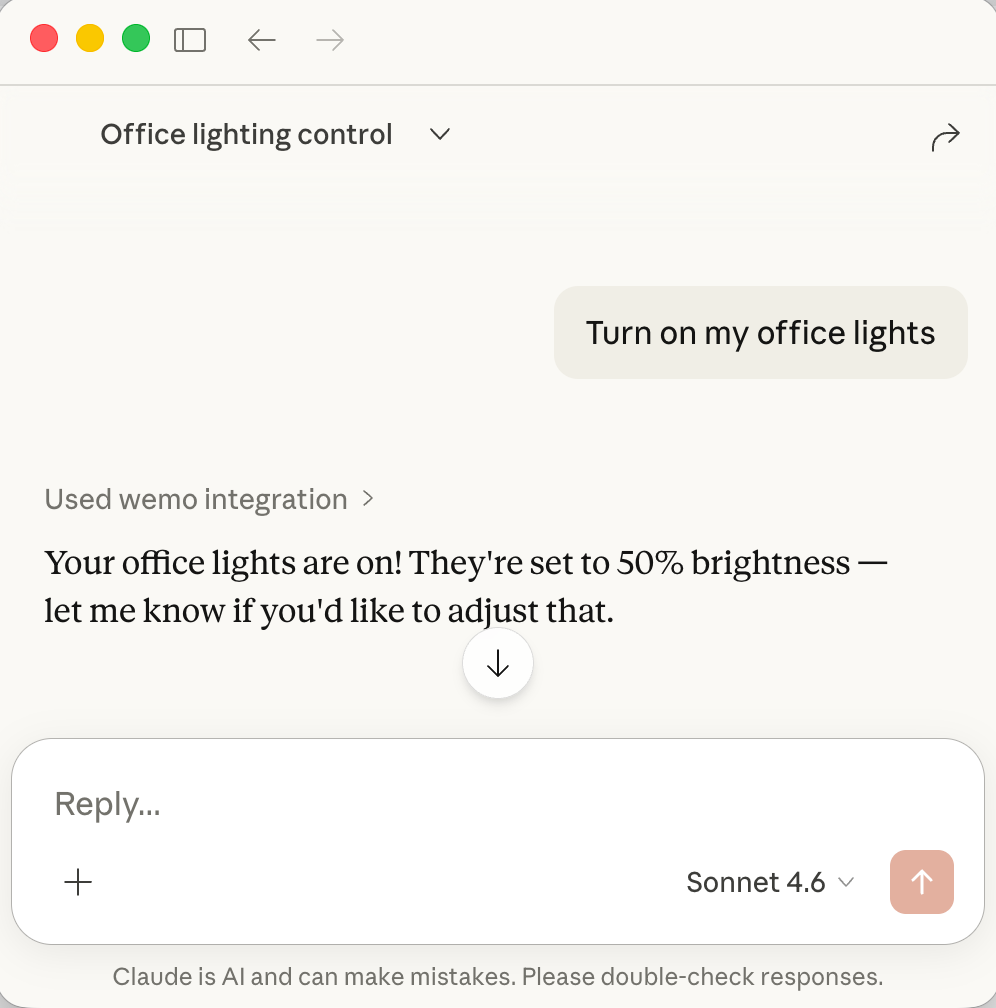Open the "Used wemo integration" link
This screenshot has width=996, height=1008.
pos(196,499)
